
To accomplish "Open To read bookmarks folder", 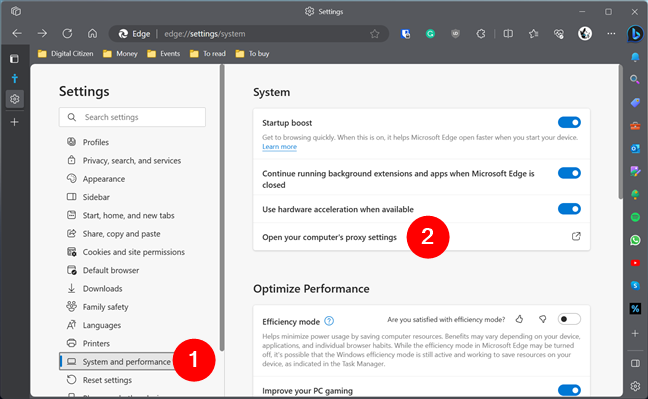I will pos(208,53).
